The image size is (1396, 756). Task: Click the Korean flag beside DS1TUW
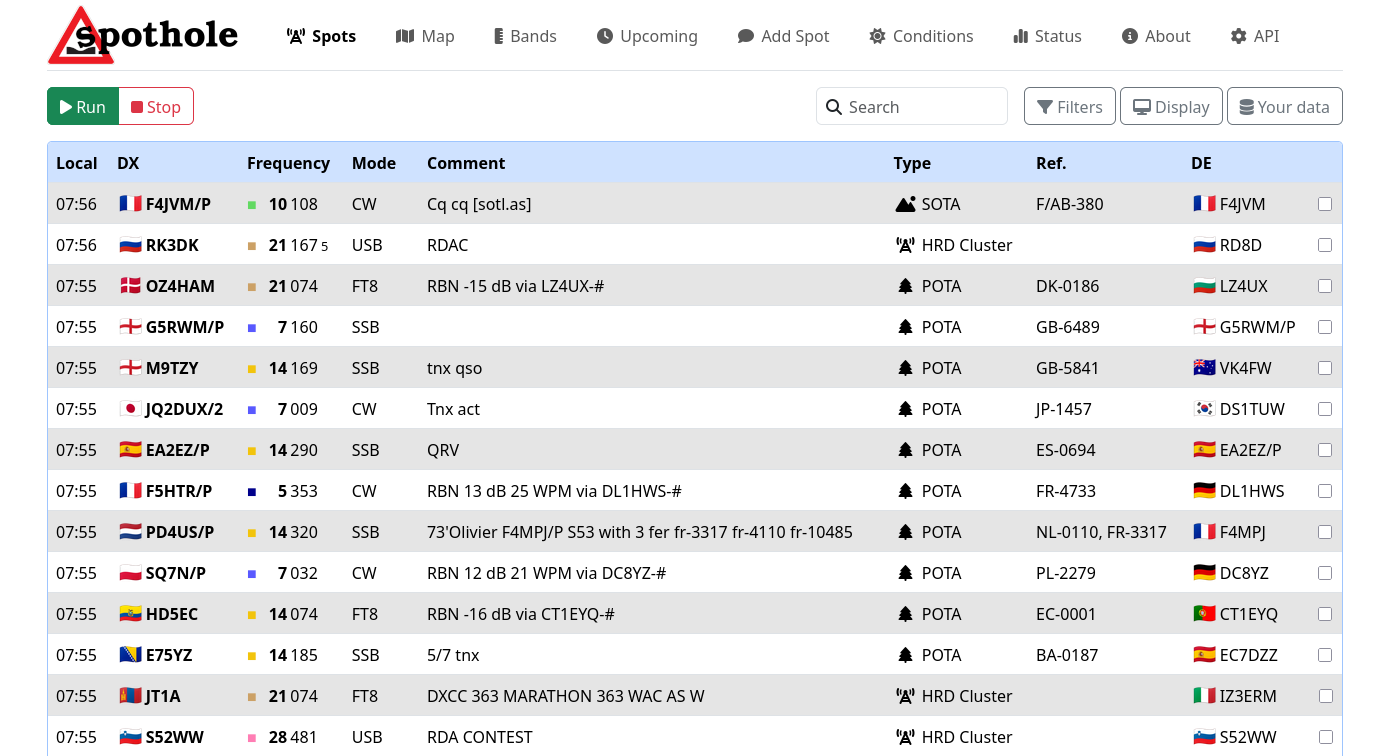click(x=1204, y=409)
